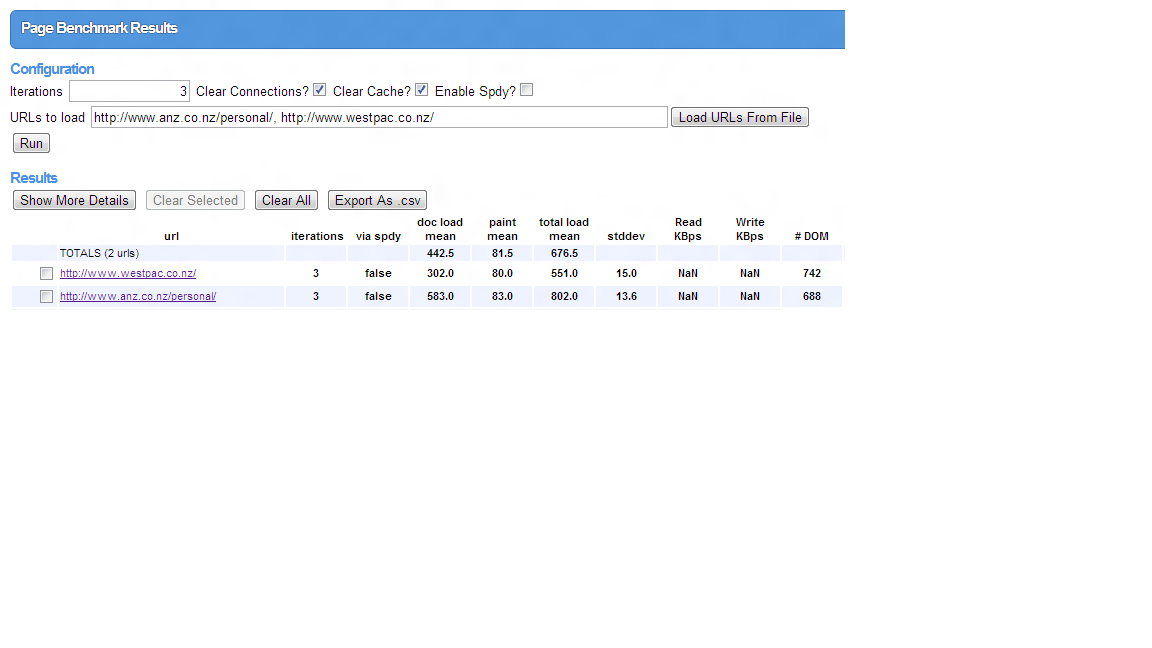Click the doc load mean header

tap(440, 229)
